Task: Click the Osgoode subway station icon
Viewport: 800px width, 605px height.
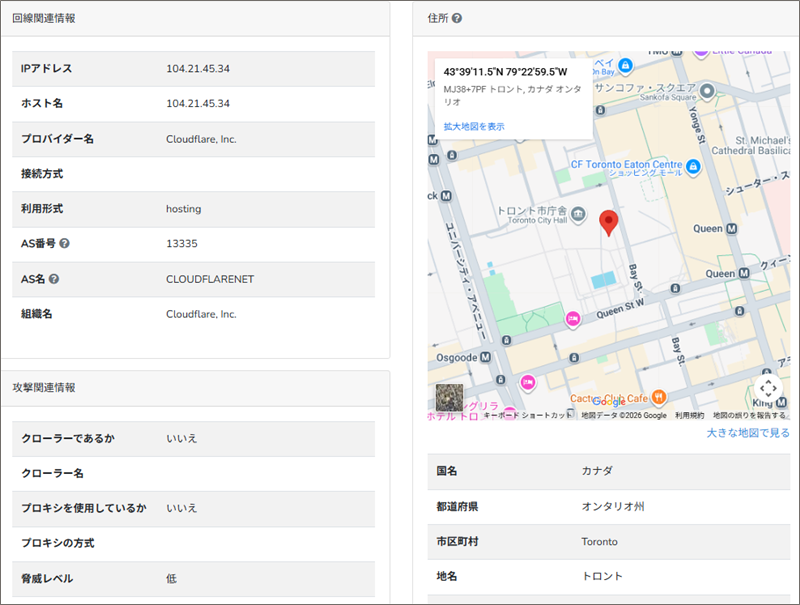Action: pyautogui.click(x=485, y=357)
